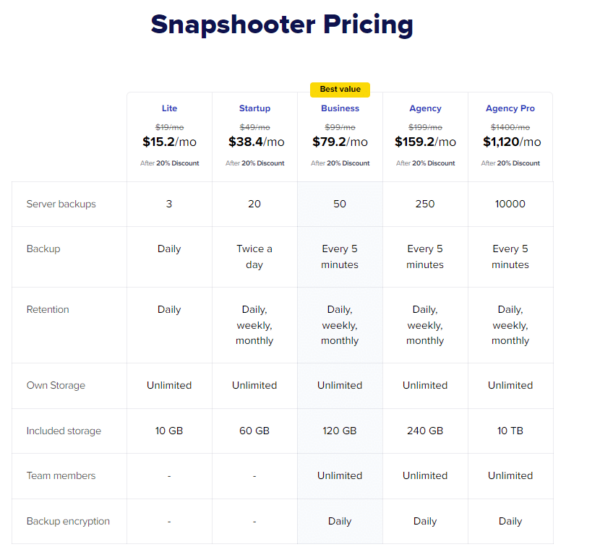Click the Snapshooter Pricing heading
Viewport: 600px width, 552px height.
pos(281,24)
